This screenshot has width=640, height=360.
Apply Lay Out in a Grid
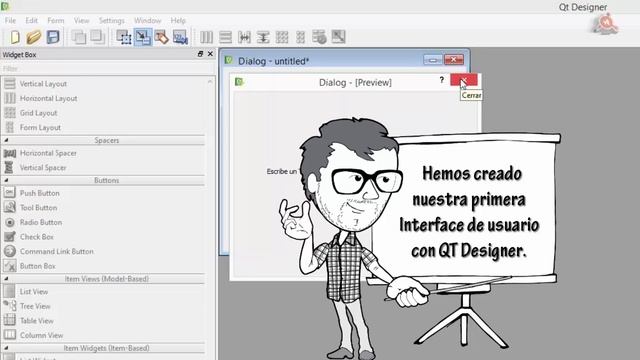[x=282, y=37]
